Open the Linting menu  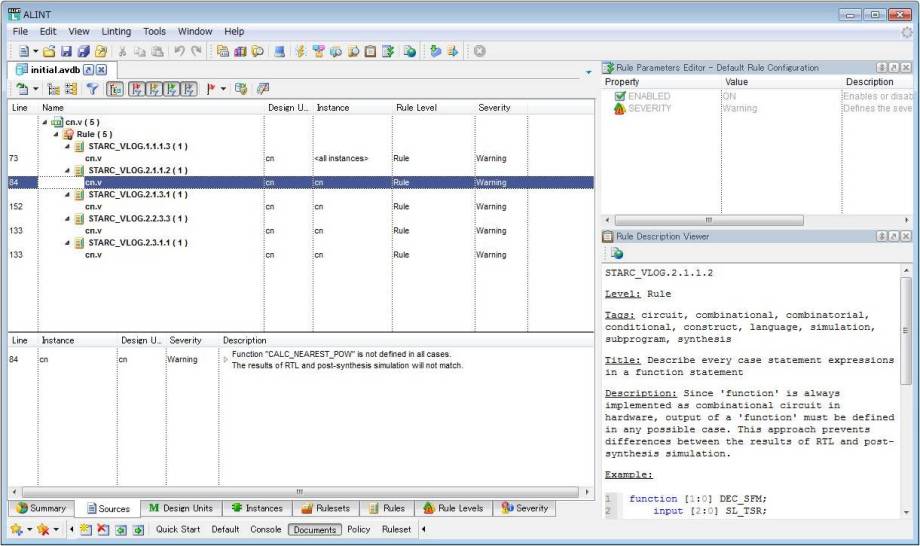click(116, 32)
